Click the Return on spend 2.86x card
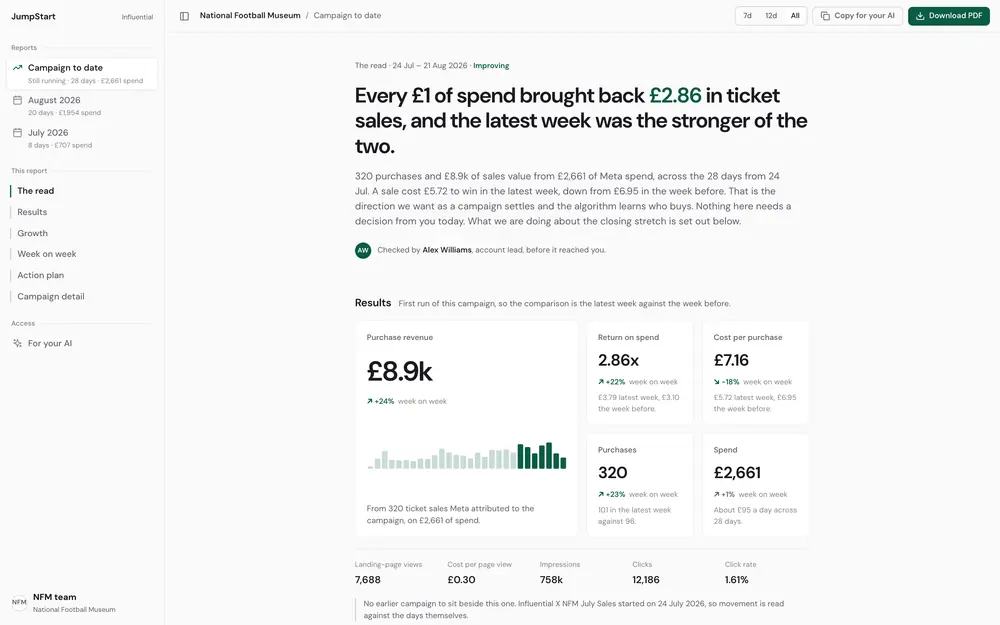1000x625 pixels. [x=640, y=372]
